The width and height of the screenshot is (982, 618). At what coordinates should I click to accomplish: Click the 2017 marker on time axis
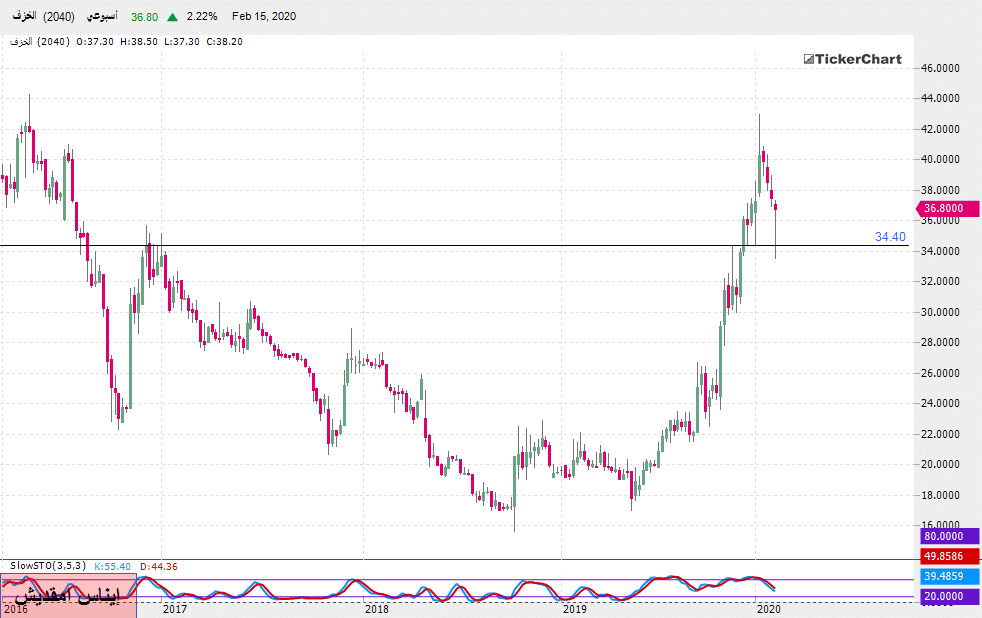coord(175,608)
